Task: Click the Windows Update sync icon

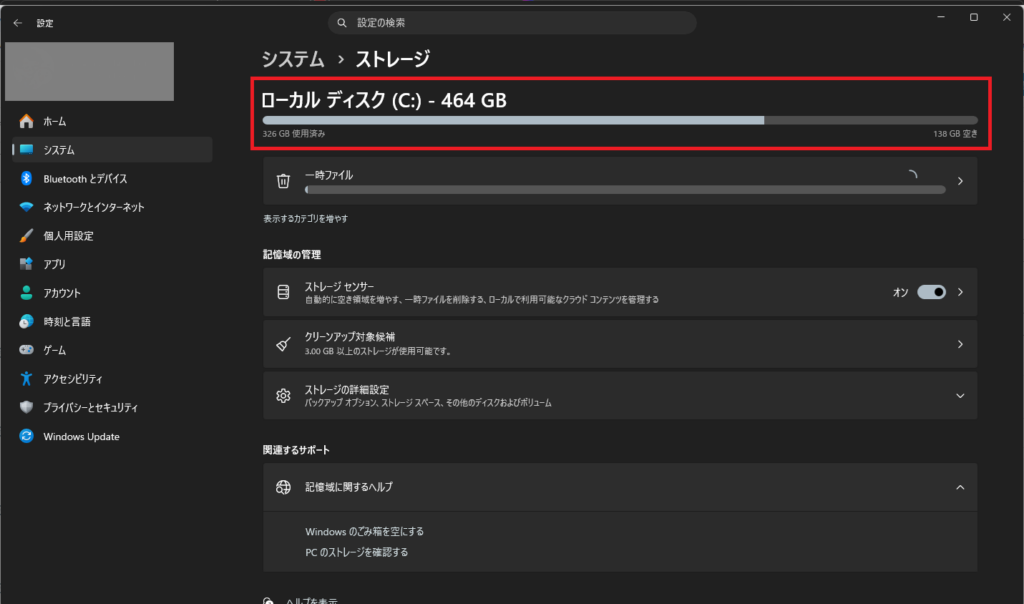Action: tap(26, 436)
